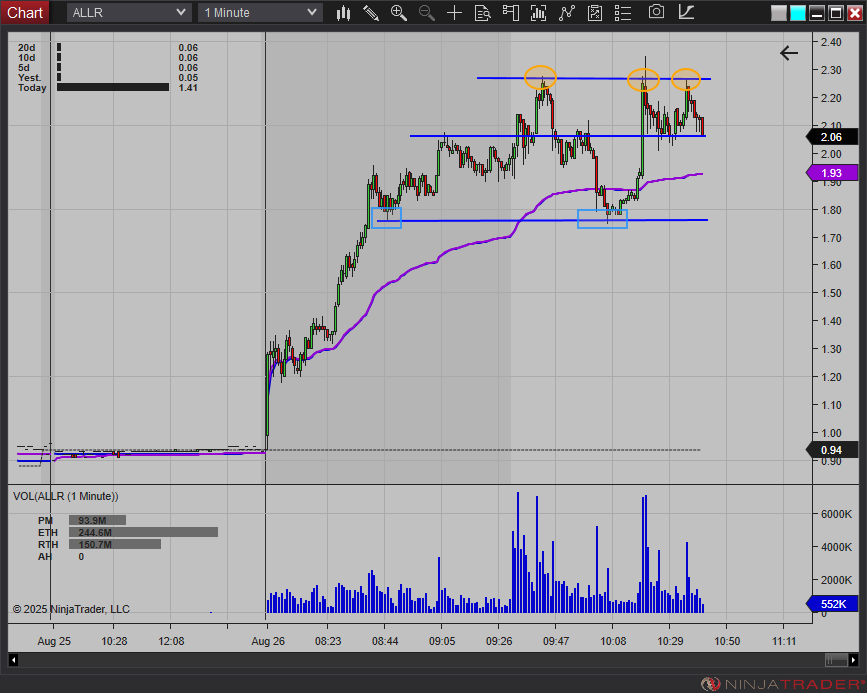
Task: Click the zoom in magnifier
Action: [x=399, y=13]
